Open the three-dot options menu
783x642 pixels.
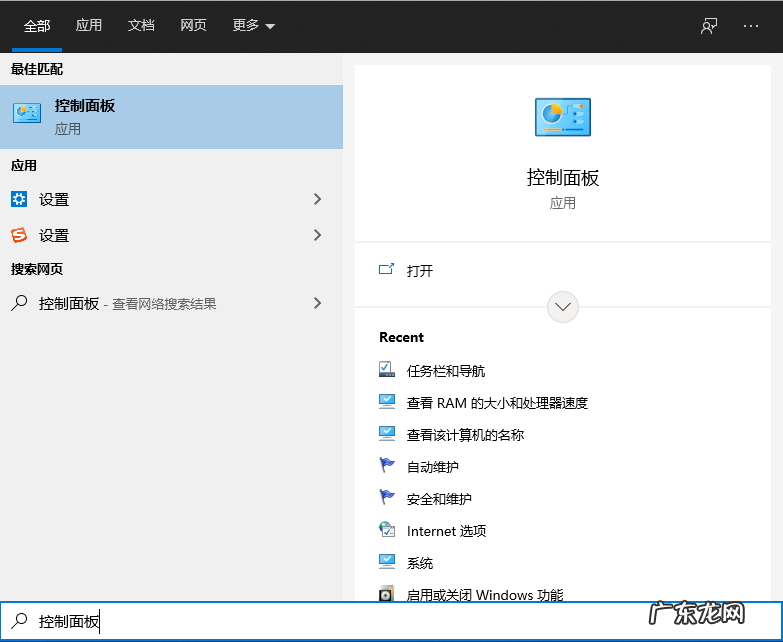click(x=751, y=26)
